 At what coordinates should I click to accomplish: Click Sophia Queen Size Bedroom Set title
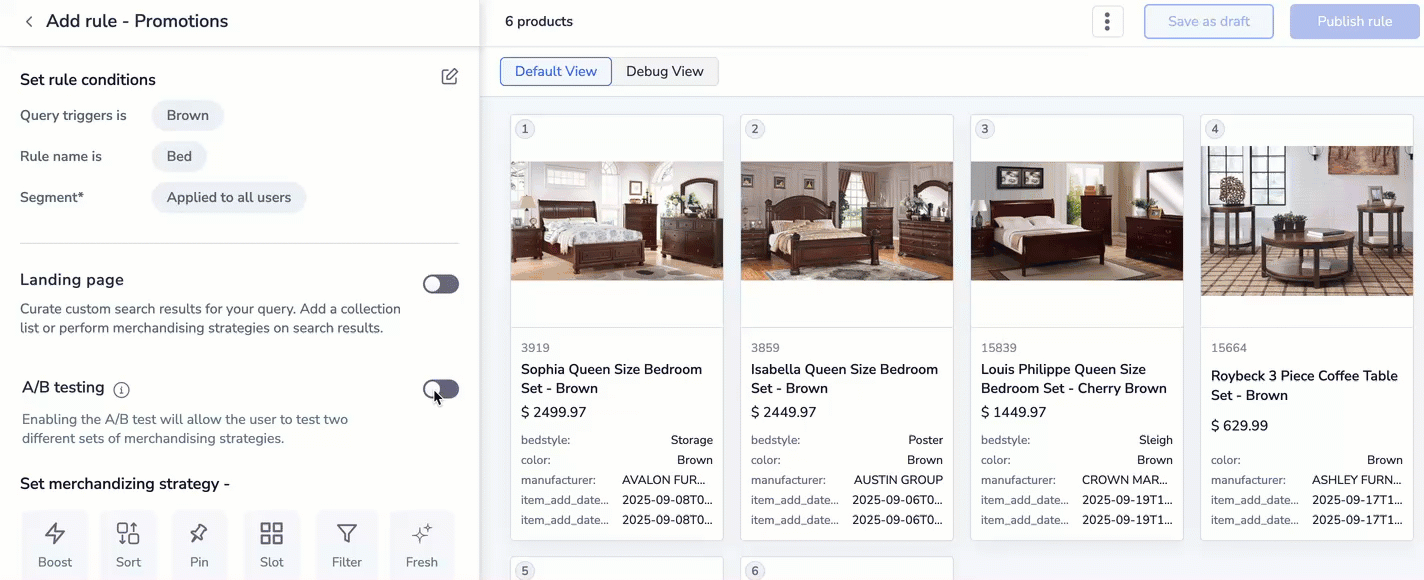pyautogui.click(x=611, y=379)
